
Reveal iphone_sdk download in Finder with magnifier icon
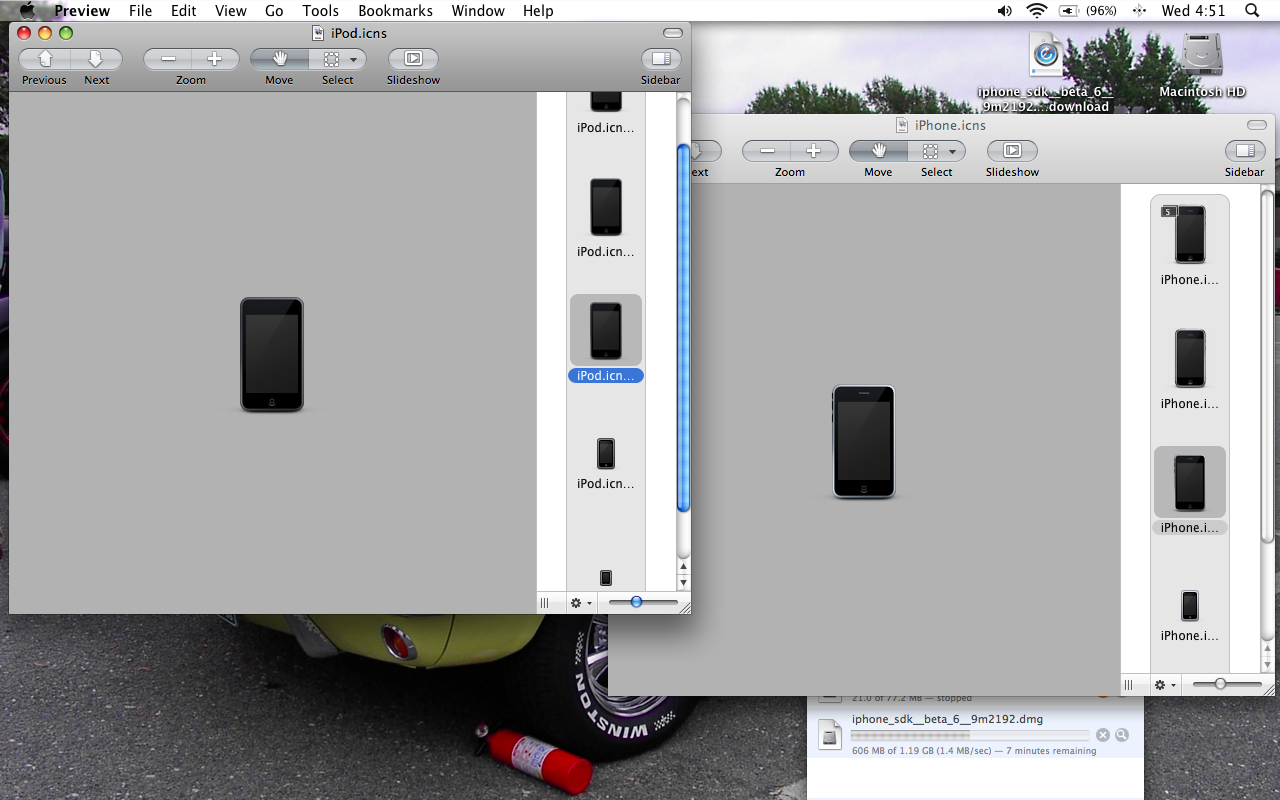coord(1122,735)
